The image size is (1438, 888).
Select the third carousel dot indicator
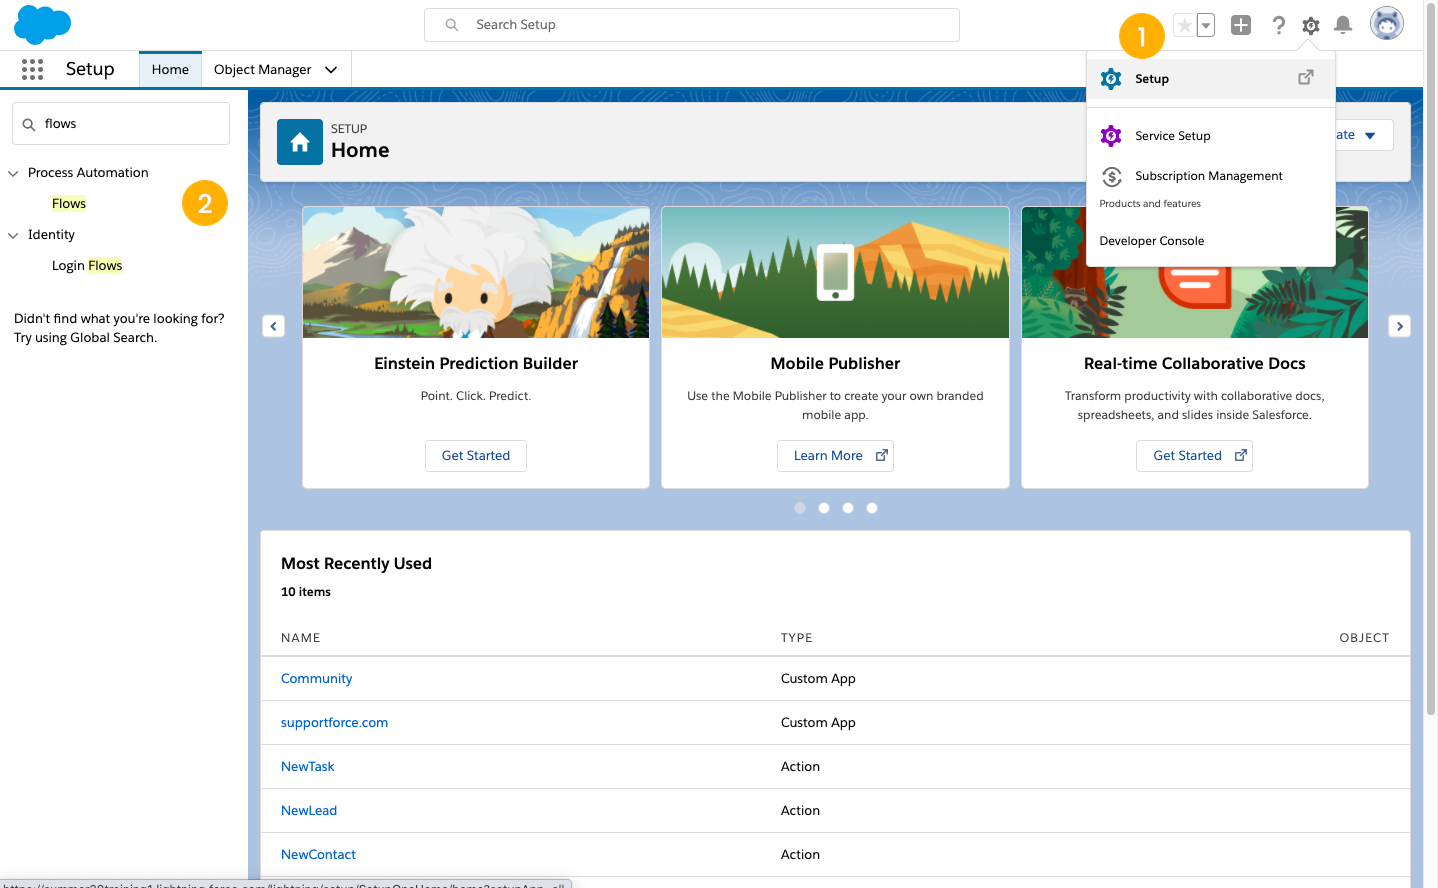click(848, 508)
